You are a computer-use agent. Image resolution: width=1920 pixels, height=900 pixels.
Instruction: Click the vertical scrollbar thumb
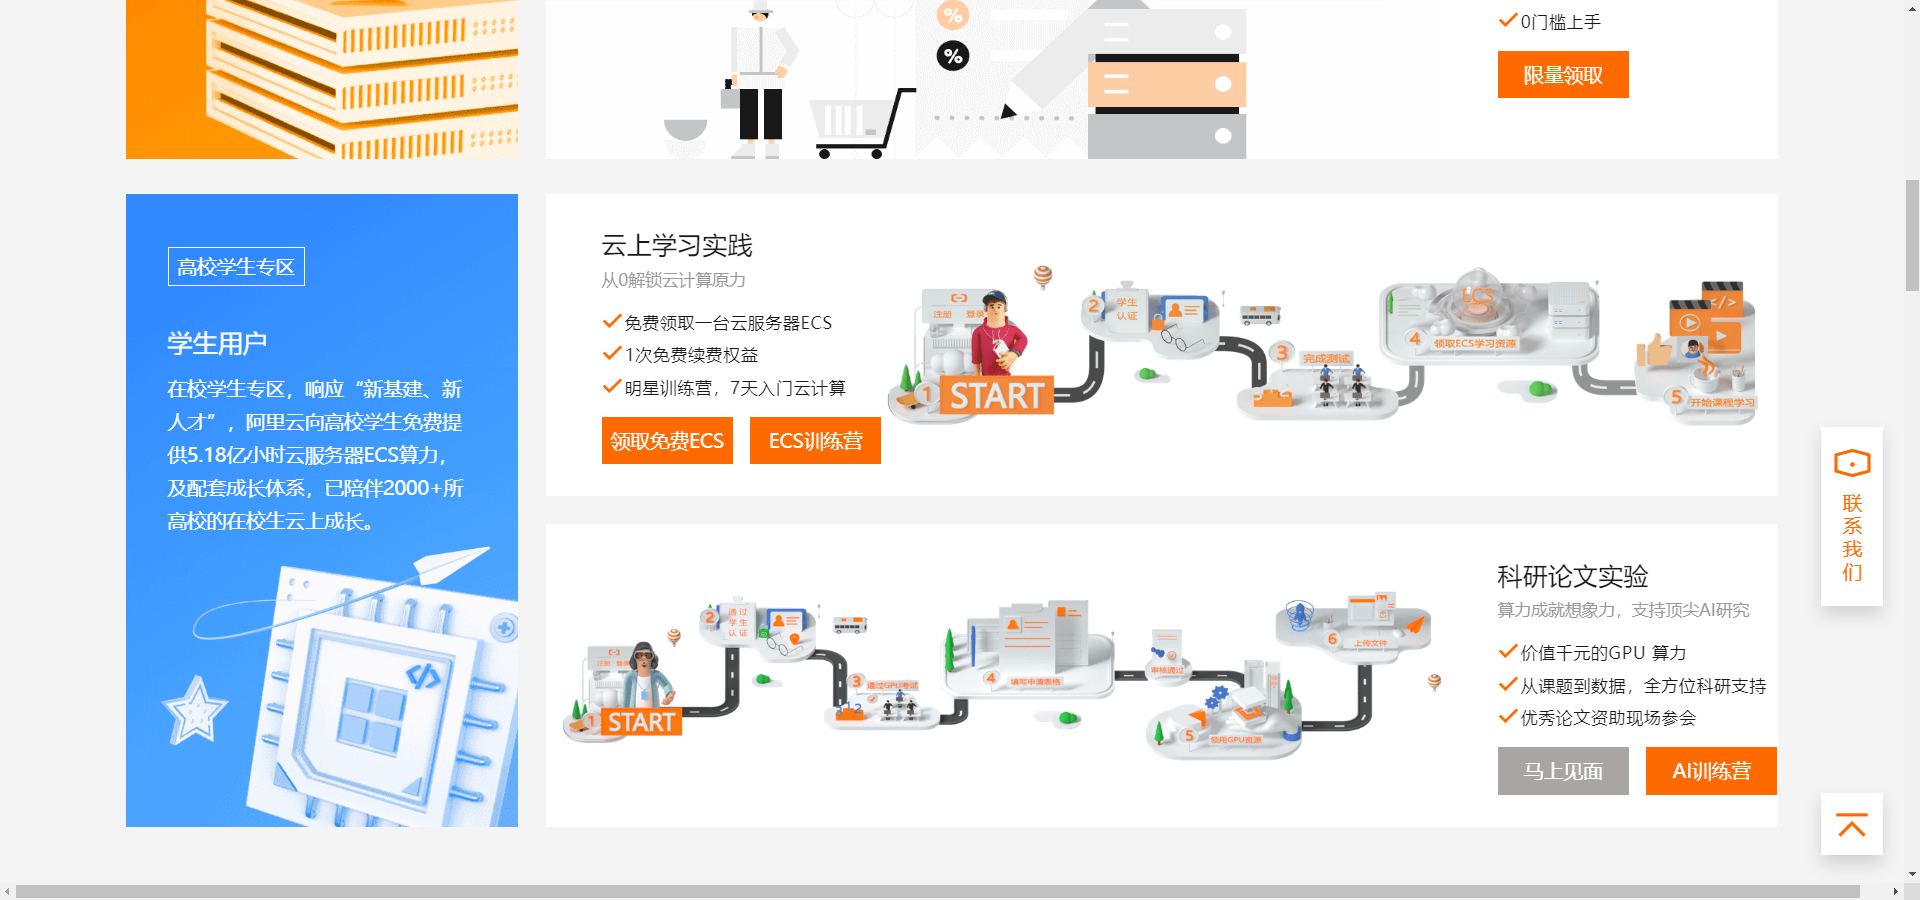(x=1912, y=235)
